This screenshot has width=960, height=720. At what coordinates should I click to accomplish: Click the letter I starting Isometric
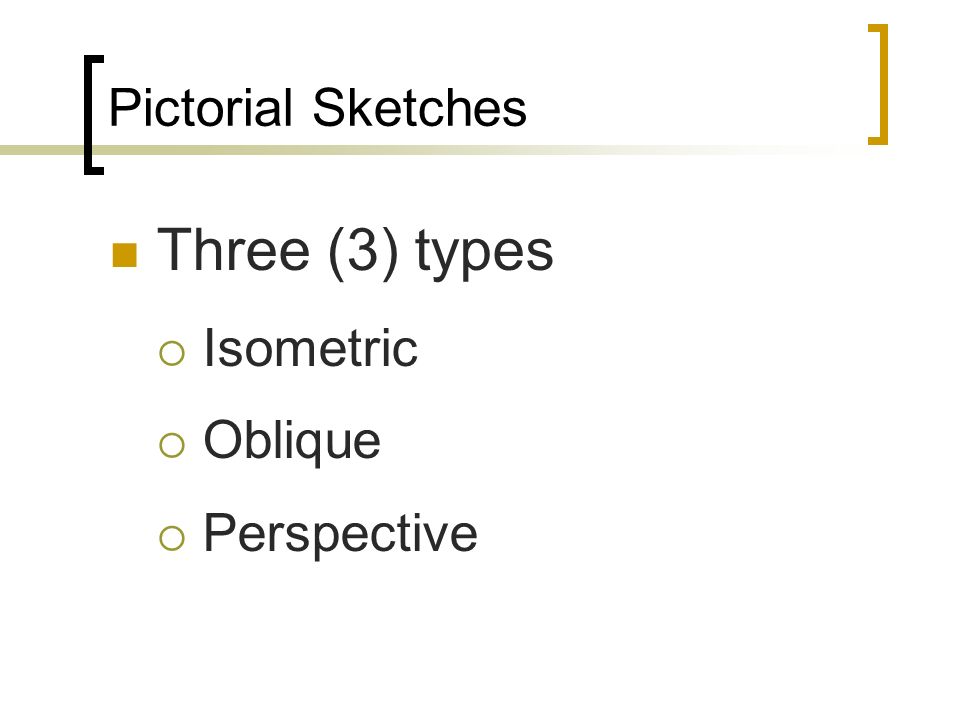209,347
